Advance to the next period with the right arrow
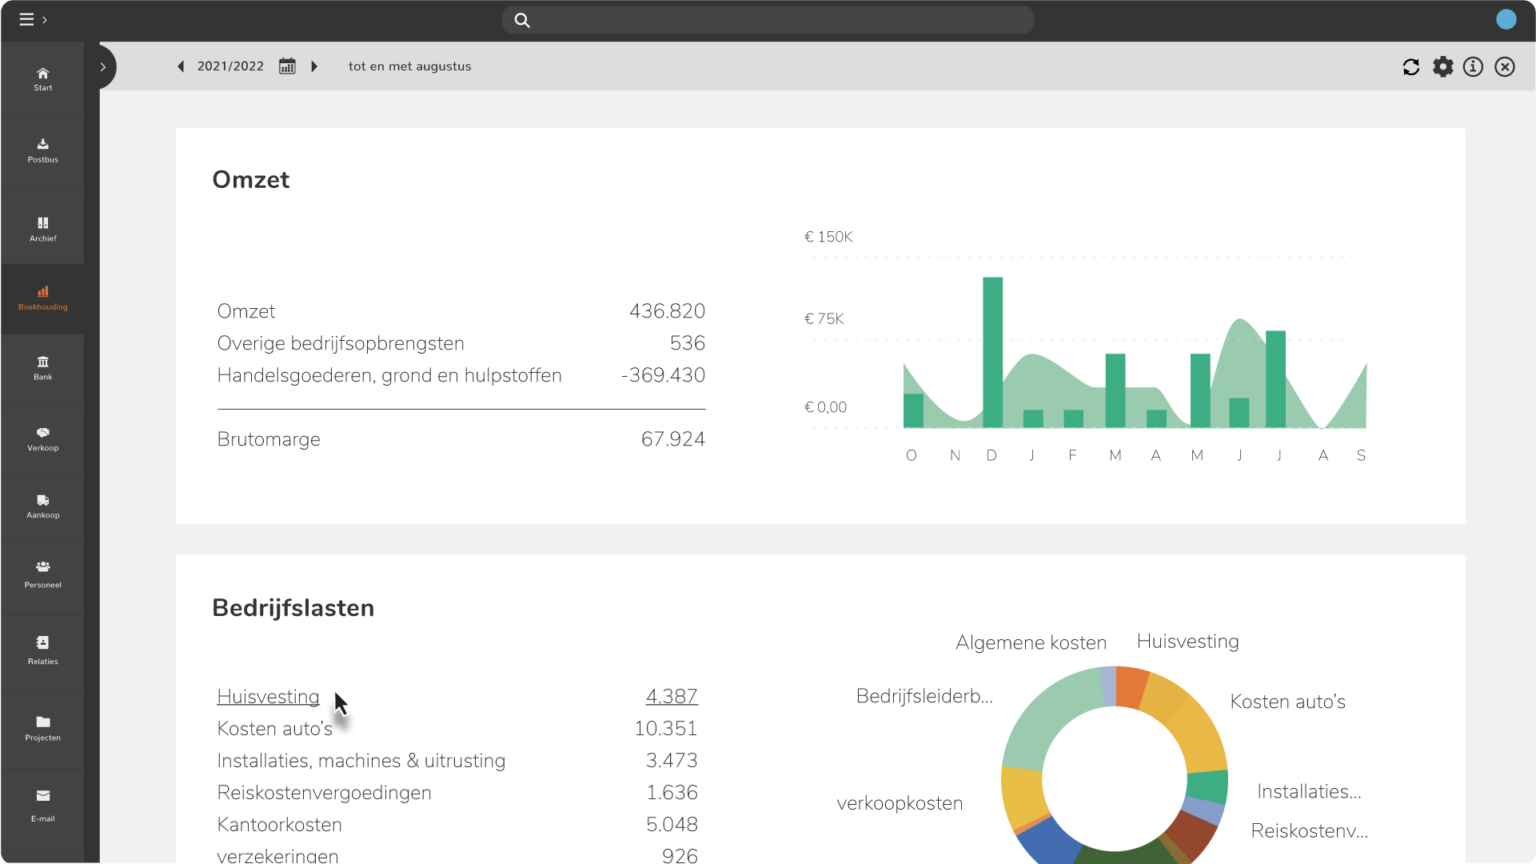The height and width of the screenshot is (864, 1536). pos(314,65)
